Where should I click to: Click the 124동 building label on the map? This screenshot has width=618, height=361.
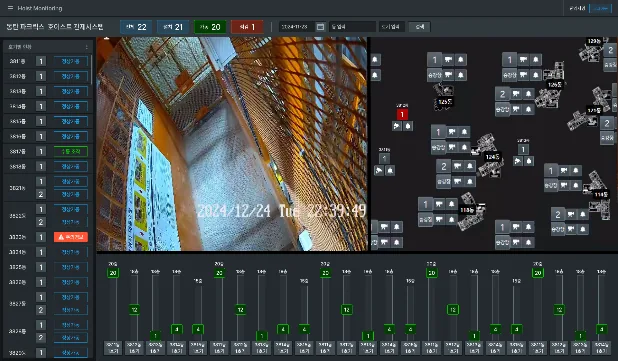(x=493, y=157)
